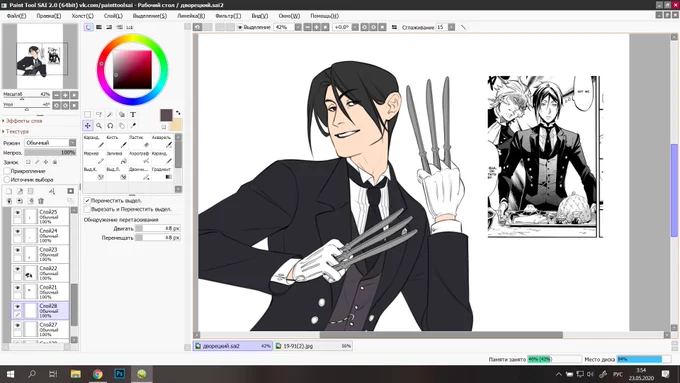
Task: Click zoom out minus button in navigator
Action: 56,95
